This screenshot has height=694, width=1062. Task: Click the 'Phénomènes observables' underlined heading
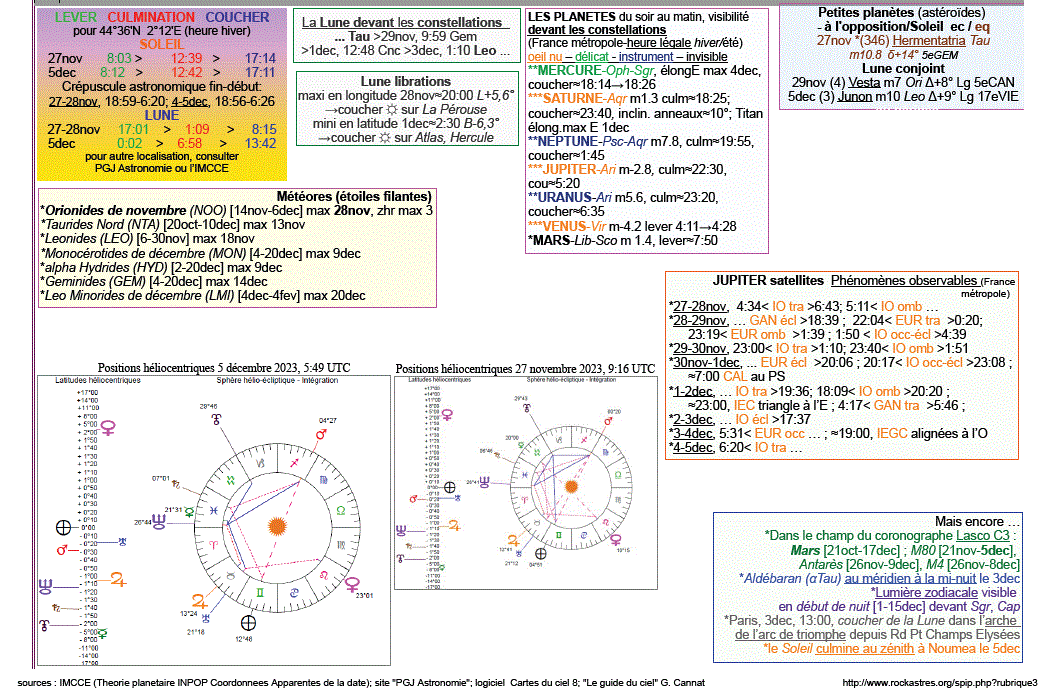(904, 280)
